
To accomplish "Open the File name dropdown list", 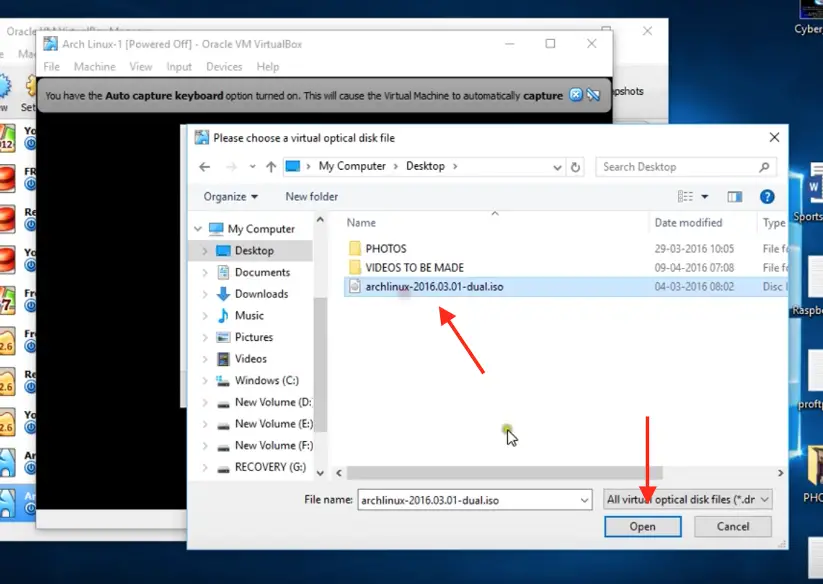I will click(584, 500).
